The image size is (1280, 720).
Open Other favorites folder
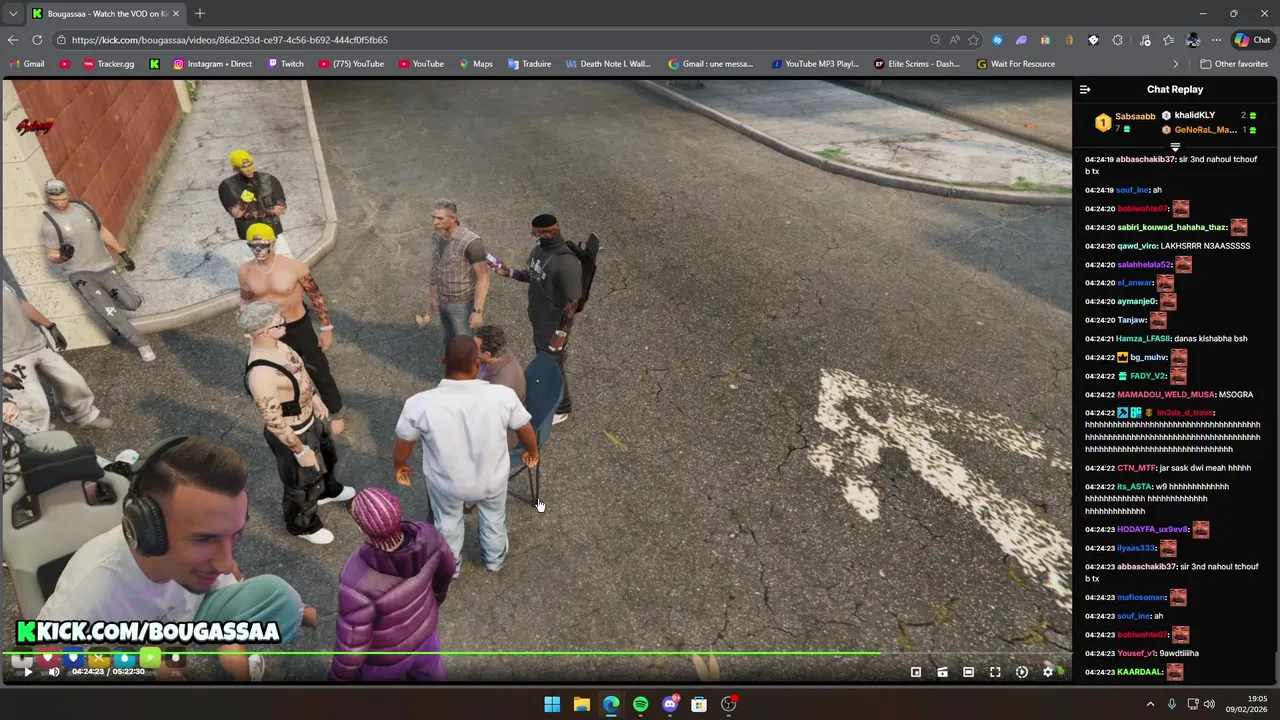[x=1234, y=64]
